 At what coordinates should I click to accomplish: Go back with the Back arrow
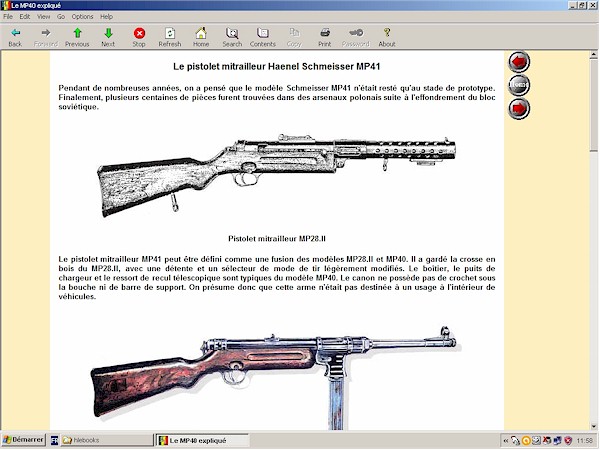15,37
